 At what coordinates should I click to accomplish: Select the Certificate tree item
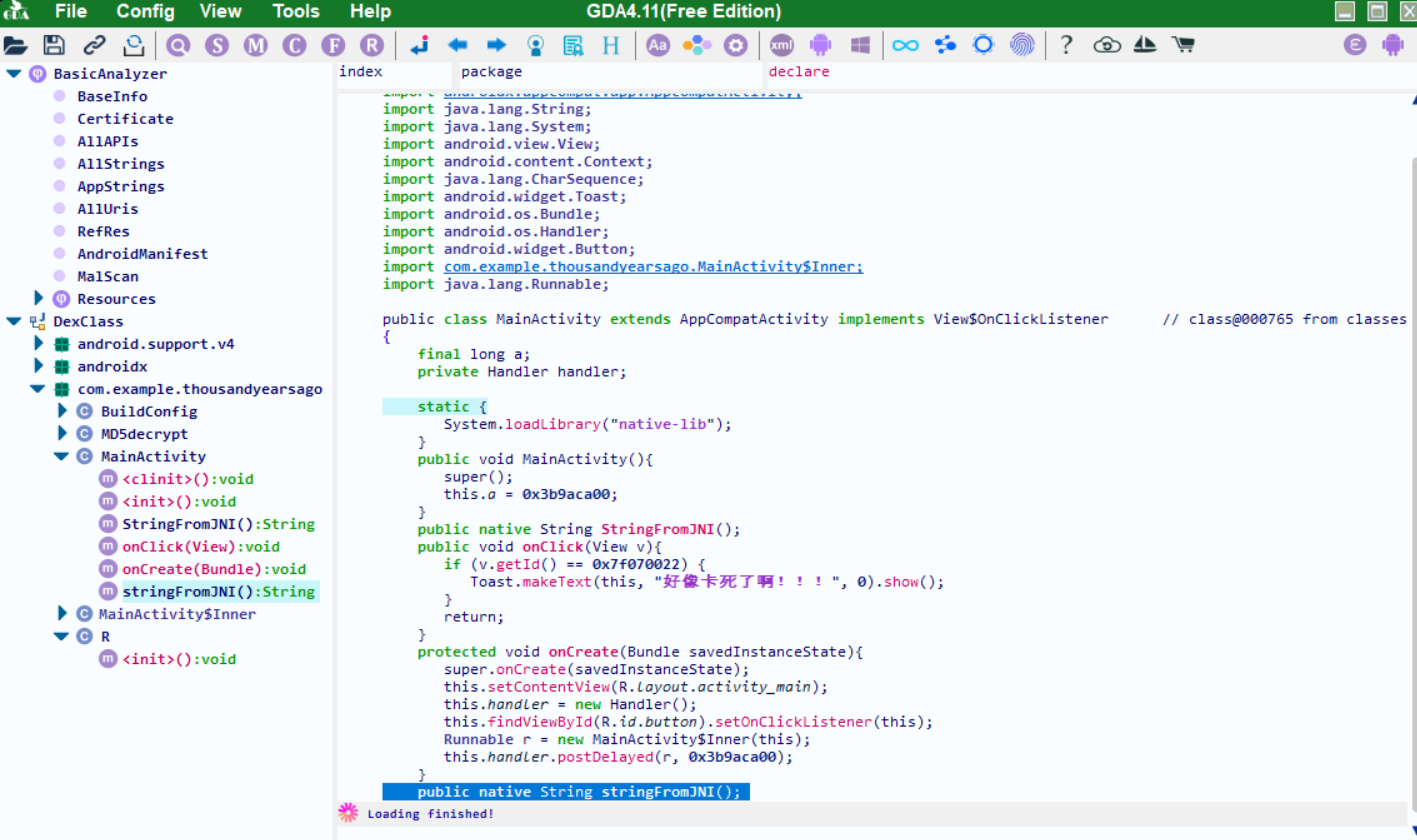click(125, 119)
